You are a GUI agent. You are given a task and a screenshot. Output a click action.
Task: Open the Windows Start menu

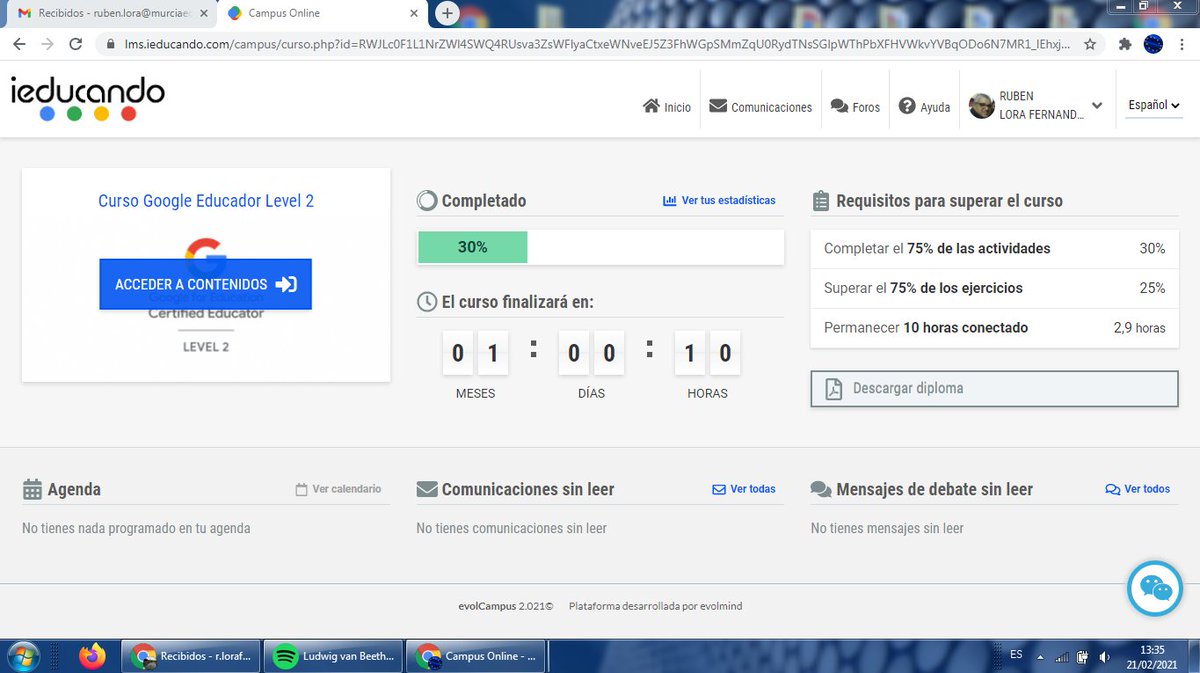(23, 656)
